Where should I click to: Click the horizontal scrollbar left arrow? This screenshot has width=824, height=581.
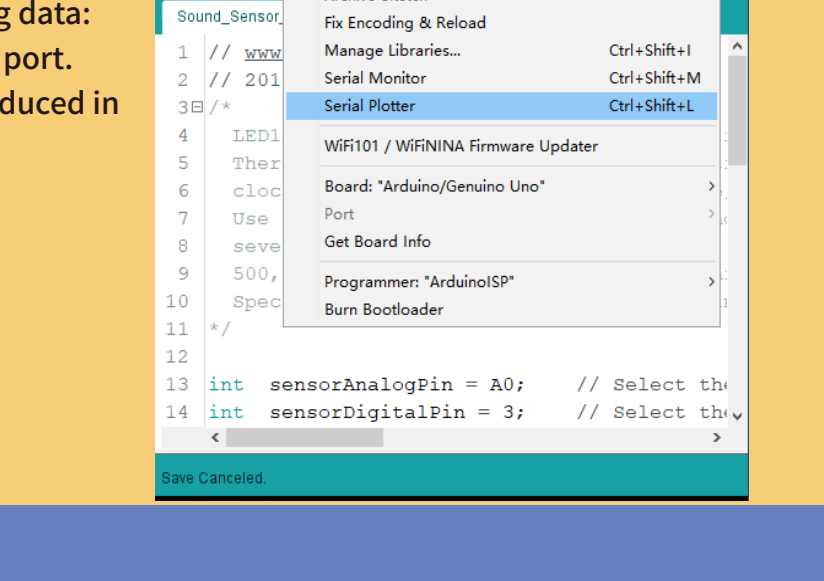pyautogui.click(x=215, y=438)
